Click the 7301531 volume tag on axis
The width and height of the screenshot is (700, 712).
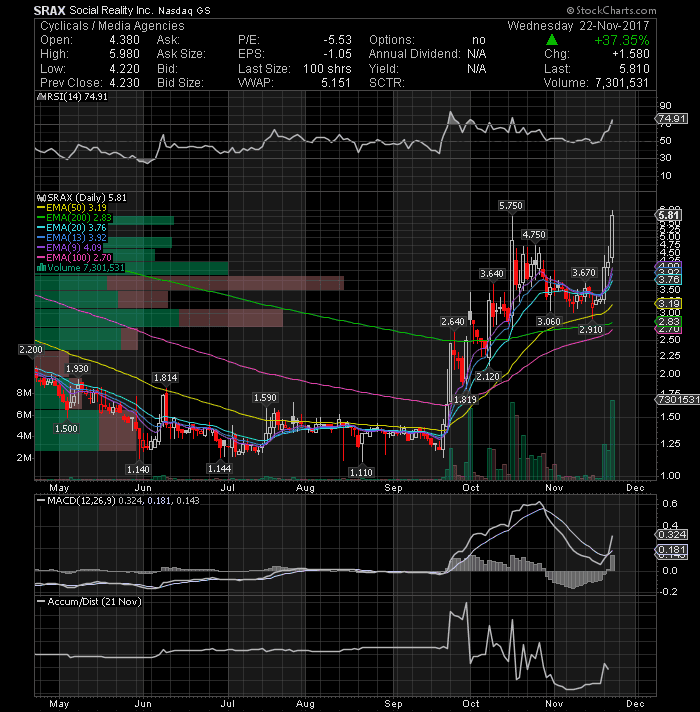(x=677, y=400)
